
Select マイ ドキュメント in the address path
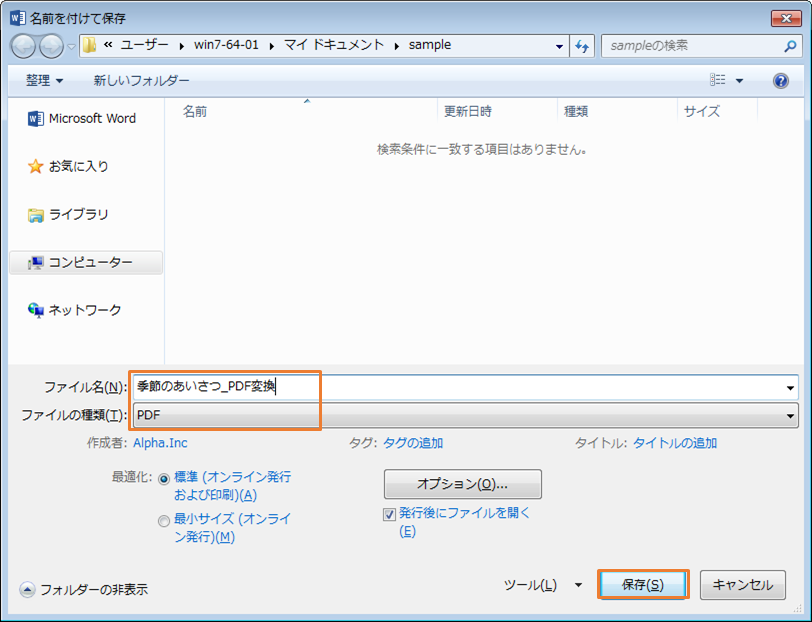pyautogui.click(x=334, y=45)
